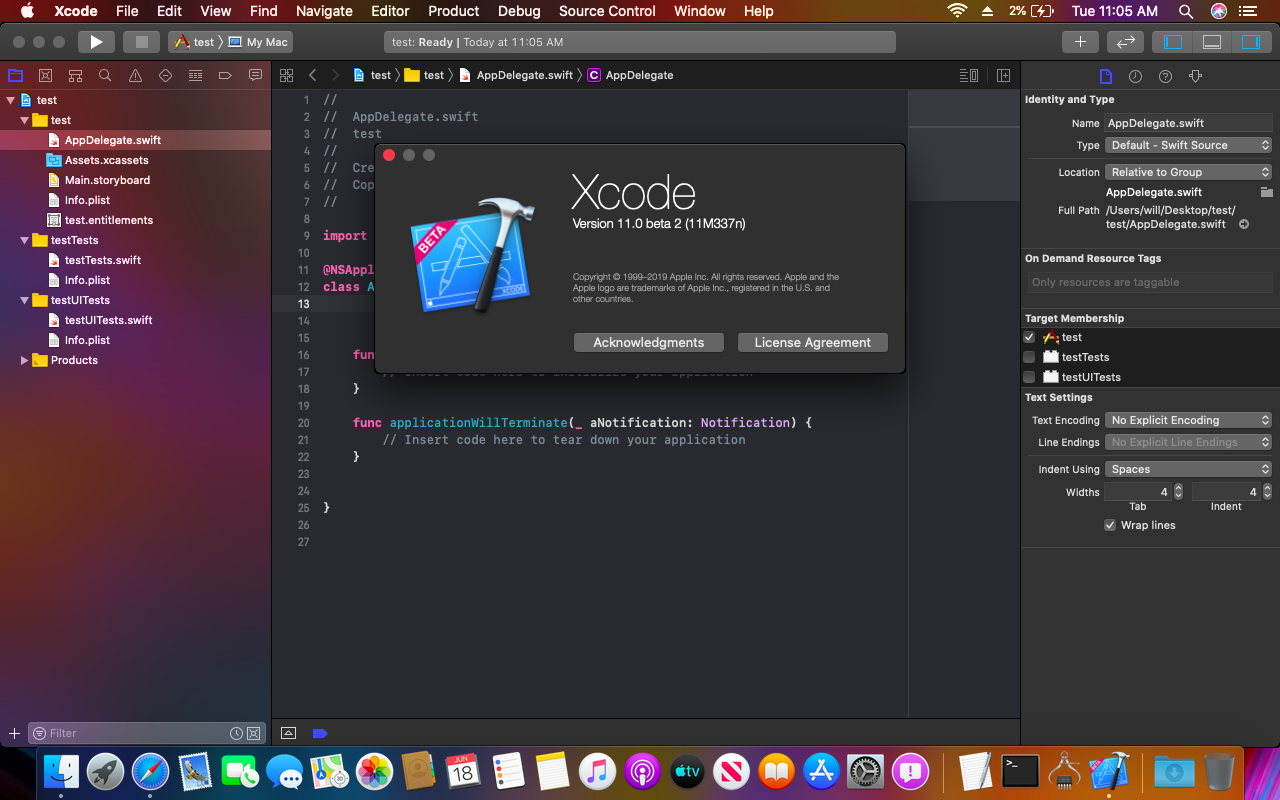1280x800 pixels.
Task: Show the Debug area panel from toolbar
Action: click(x=1212, y=42)
